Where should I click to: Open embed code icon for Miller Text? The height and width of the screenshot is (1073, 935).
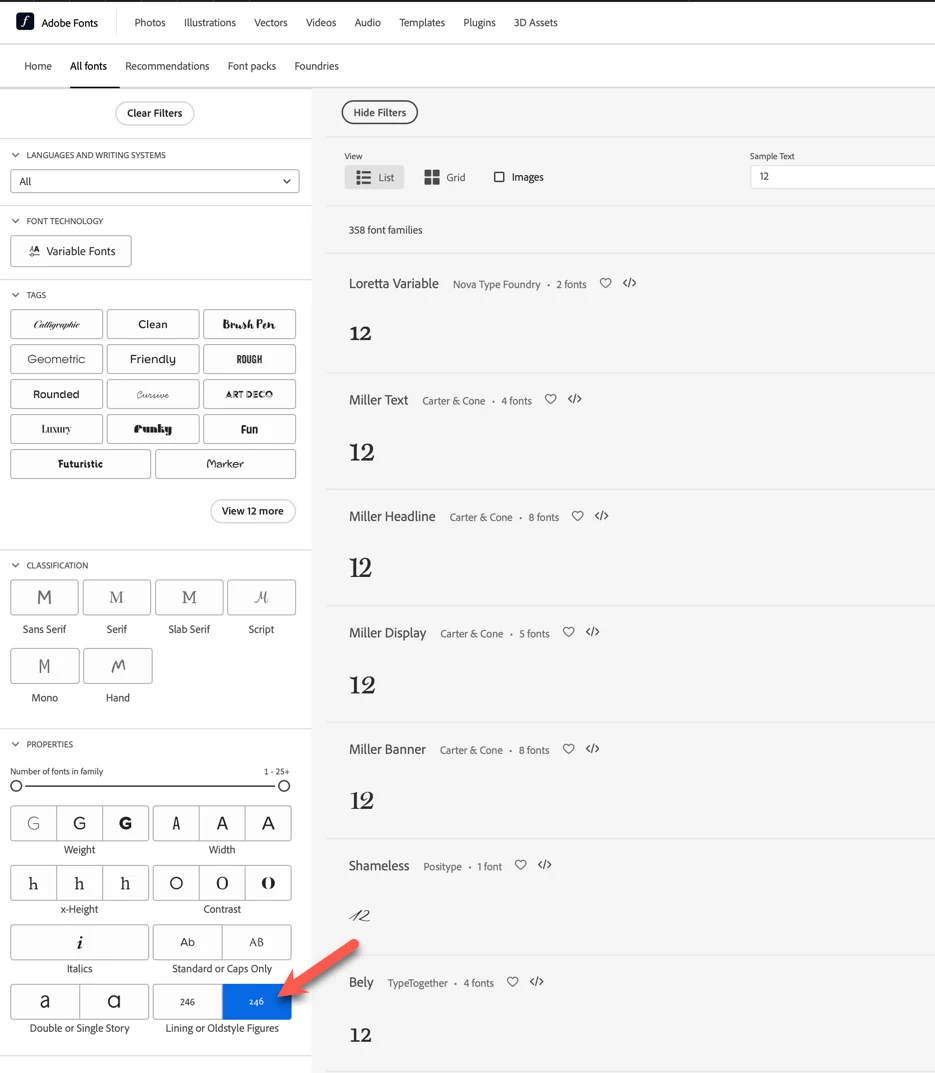coord(575,400)
